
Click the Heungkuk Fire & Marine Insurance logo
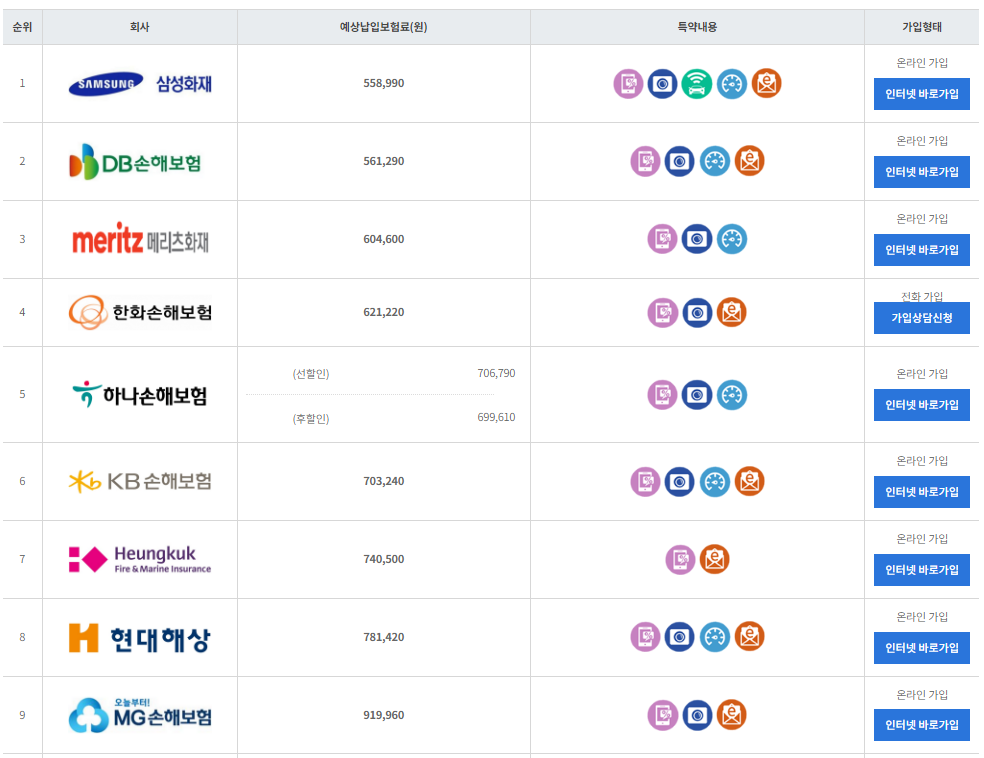(x=140, y=559)
